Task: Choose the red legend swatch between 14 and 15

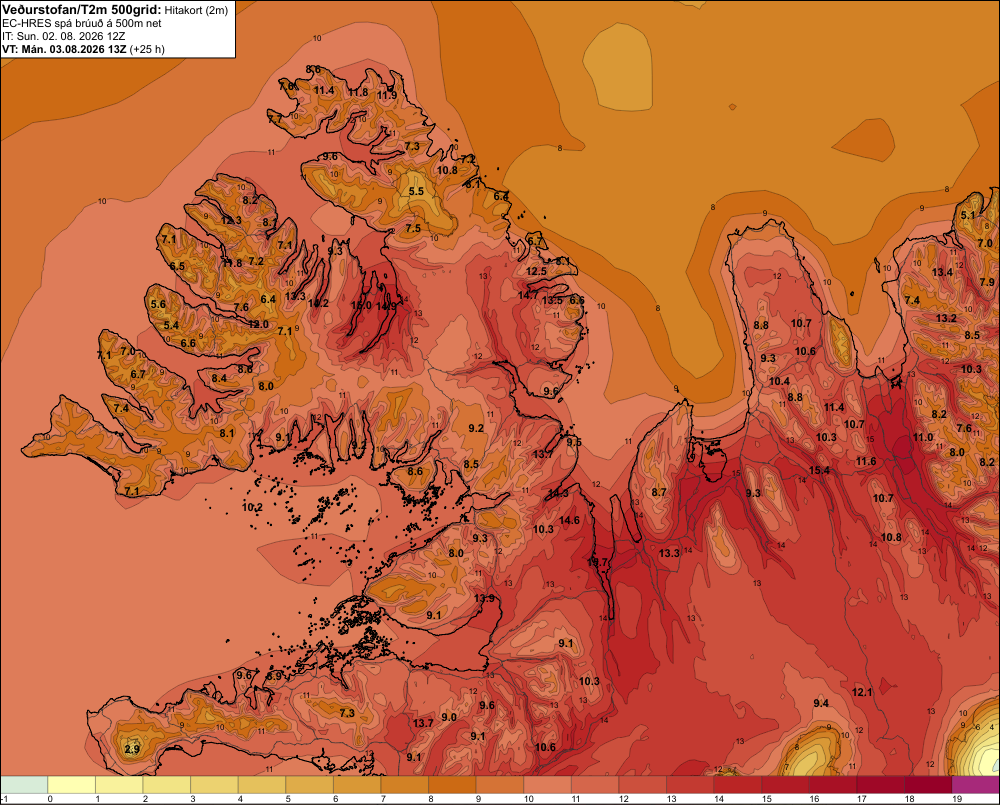Action: pyautogui.click(x=738, y=784)
